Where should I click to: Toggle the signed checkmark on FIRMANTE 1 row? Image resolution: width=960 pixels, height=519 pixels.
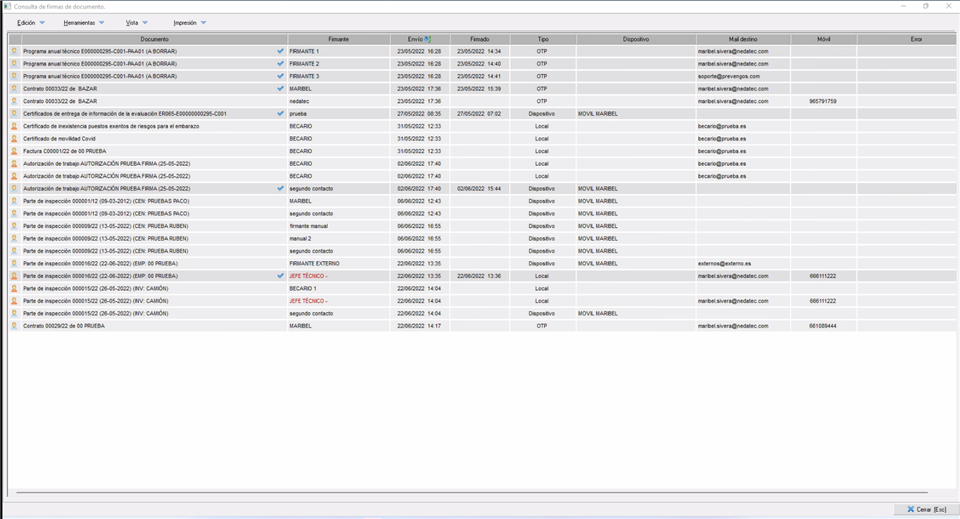click(280, 51)
